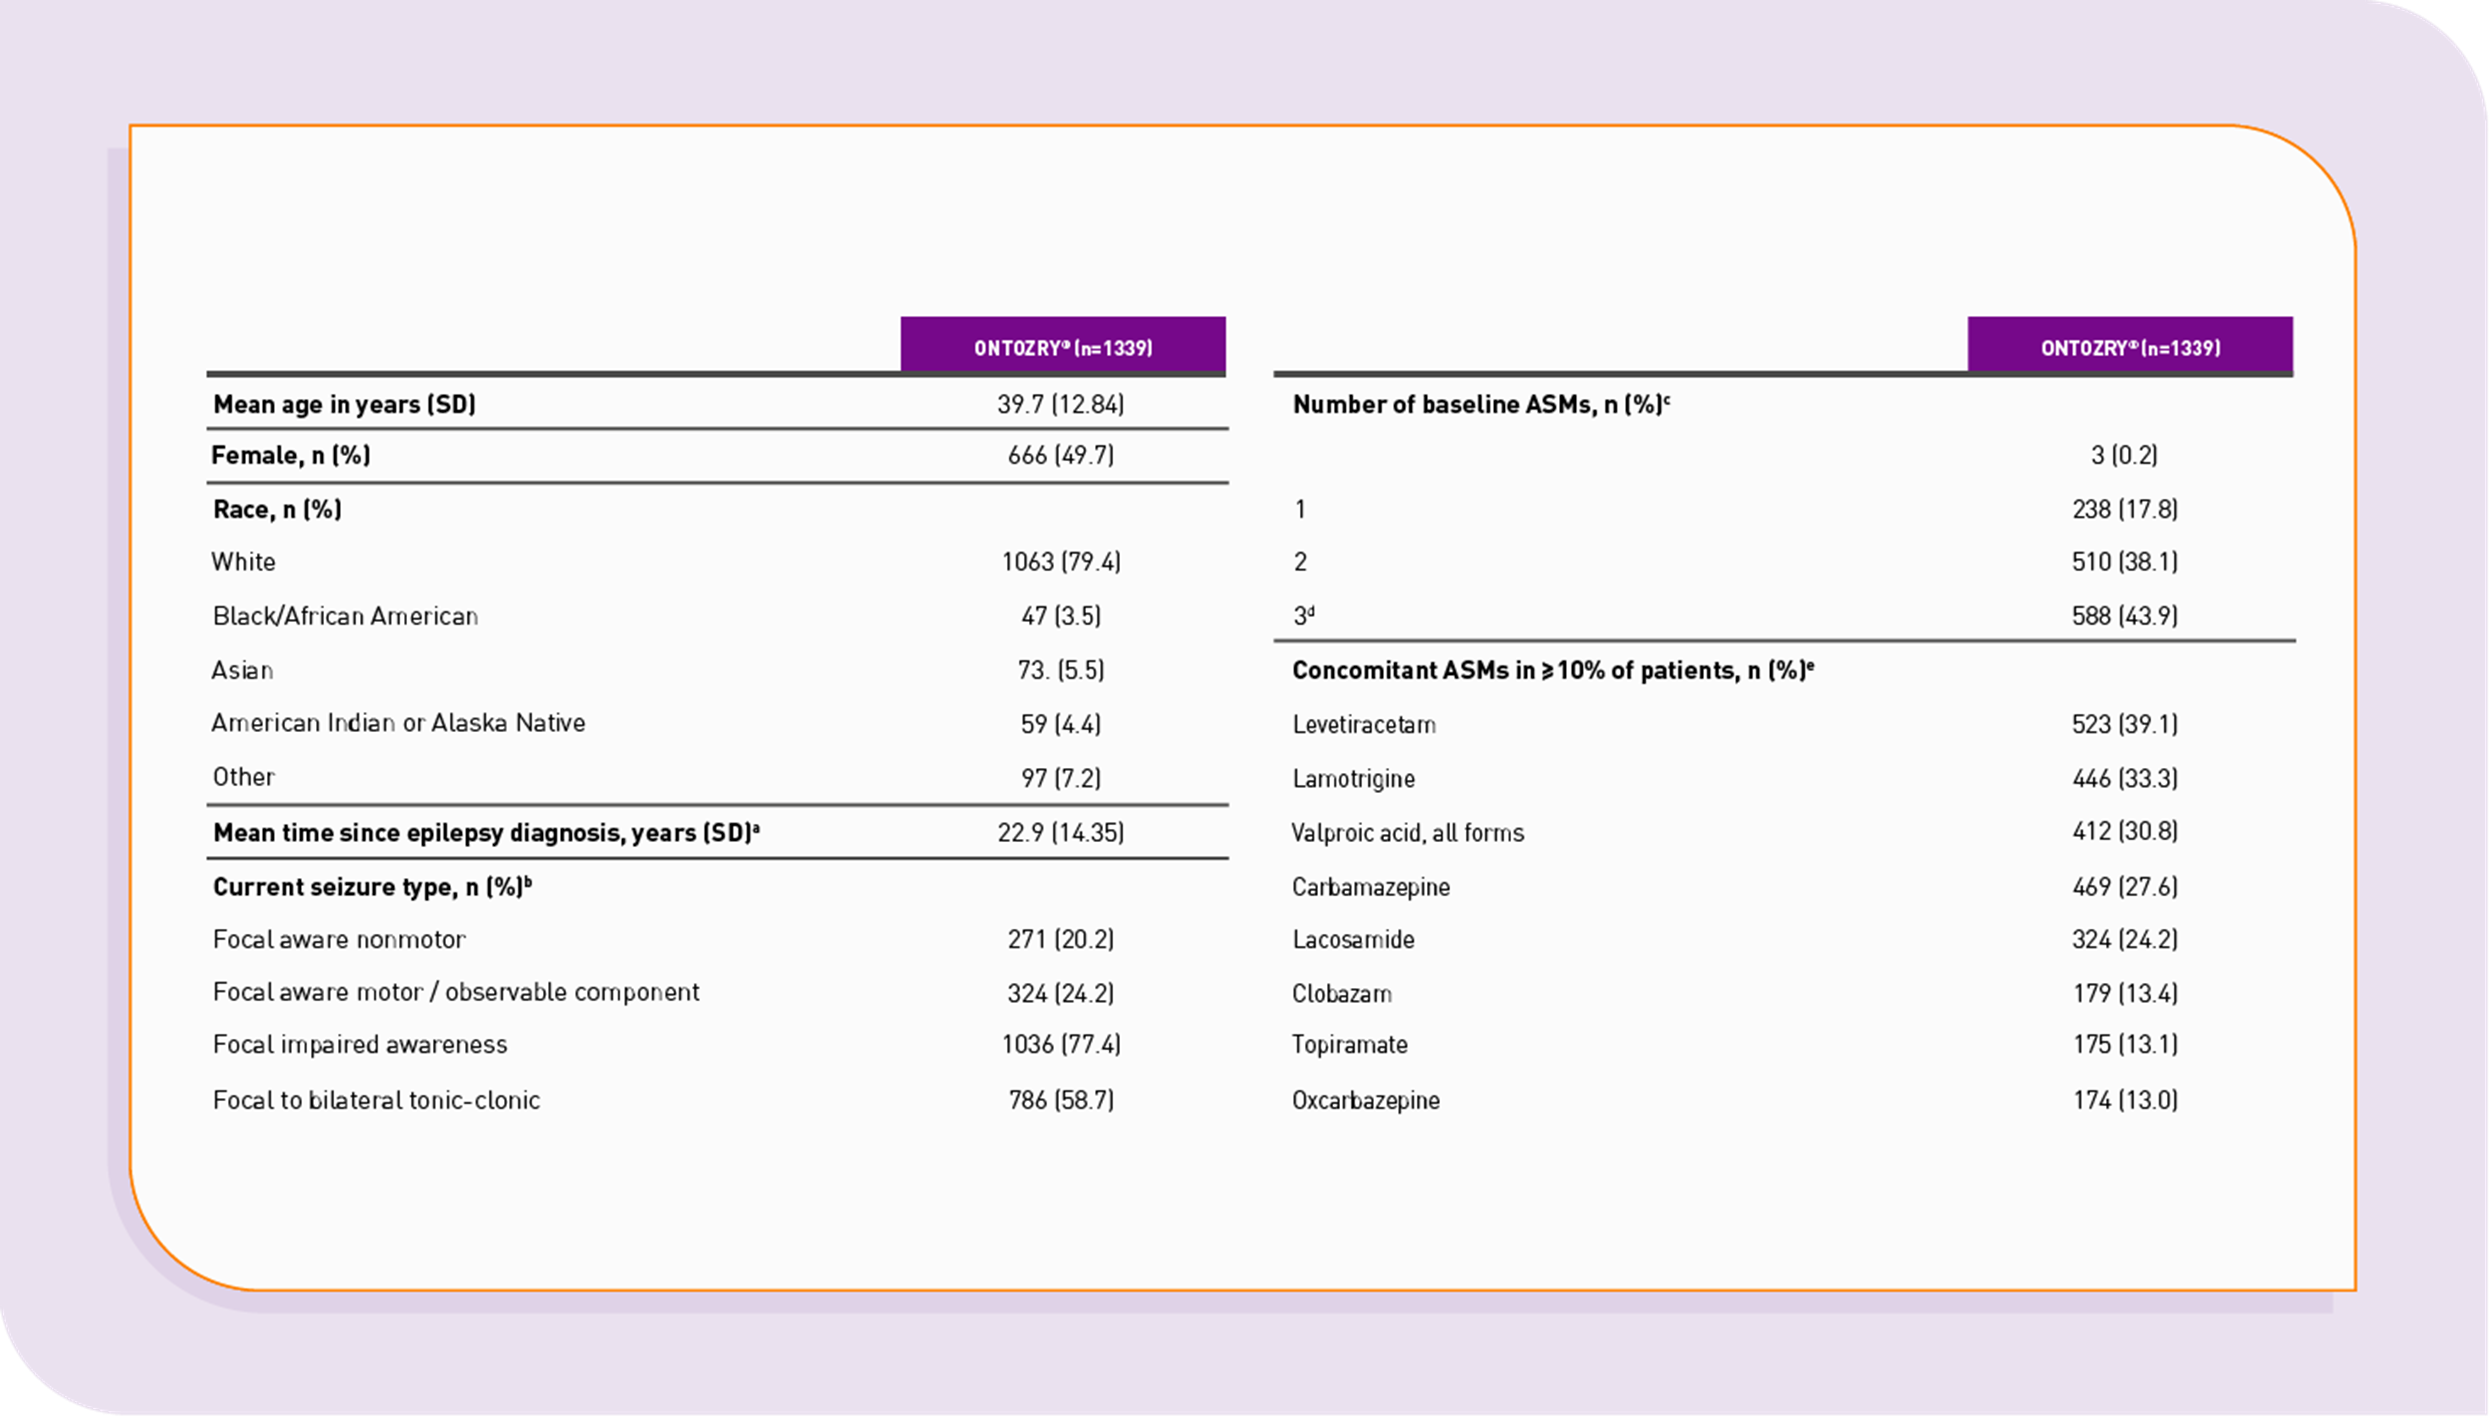Screen dimensions: 2491x1417
Task: Select the 'Carbamazepine' row label
Action: 1371,887
